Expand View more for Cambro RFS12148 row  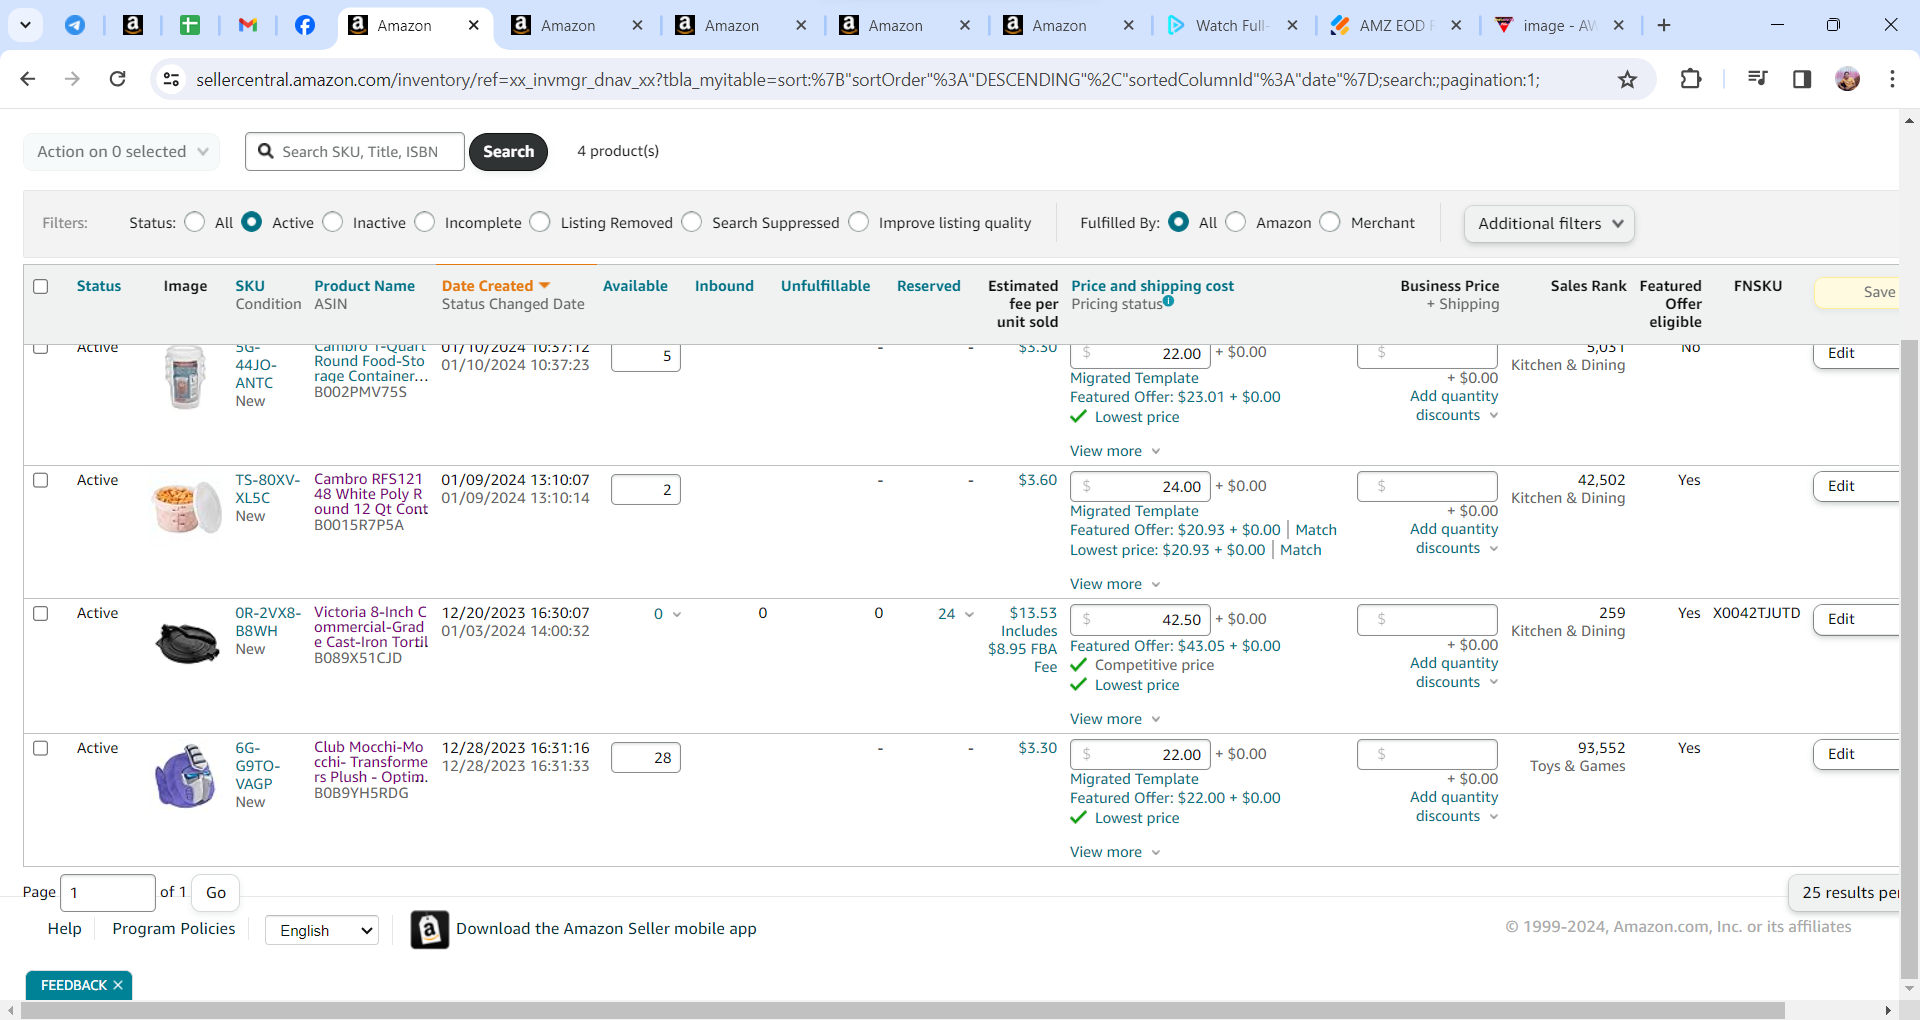[x=1115, y=584]
